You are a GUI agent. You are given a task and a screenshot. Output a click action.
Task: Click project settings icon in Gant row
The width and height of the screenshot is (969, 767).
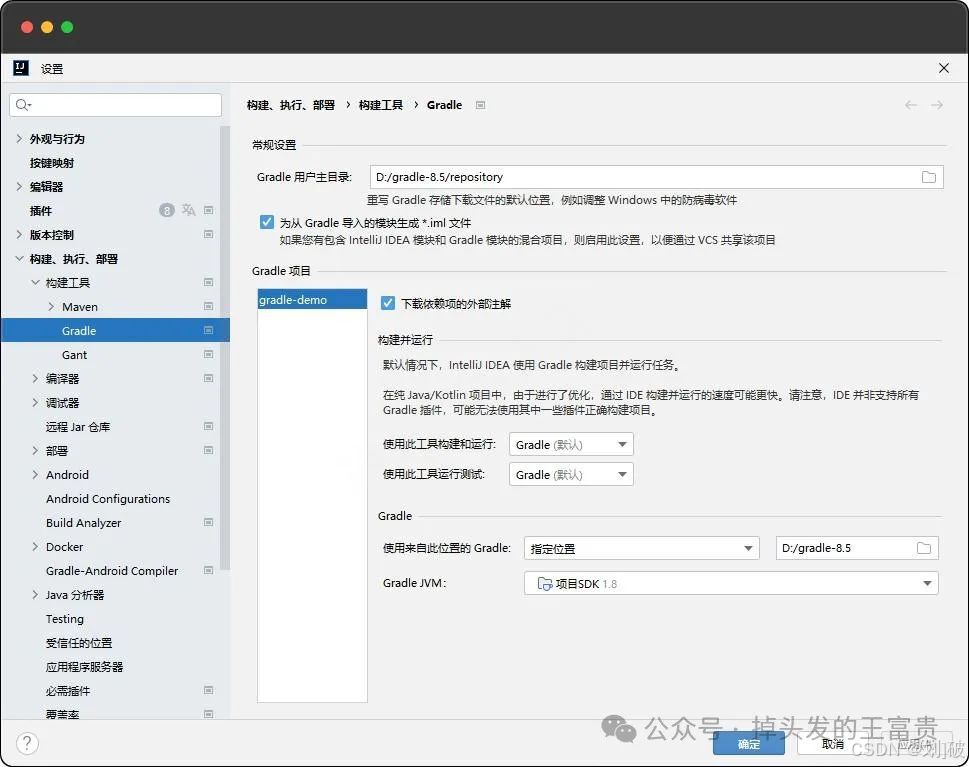pos(209,355)
